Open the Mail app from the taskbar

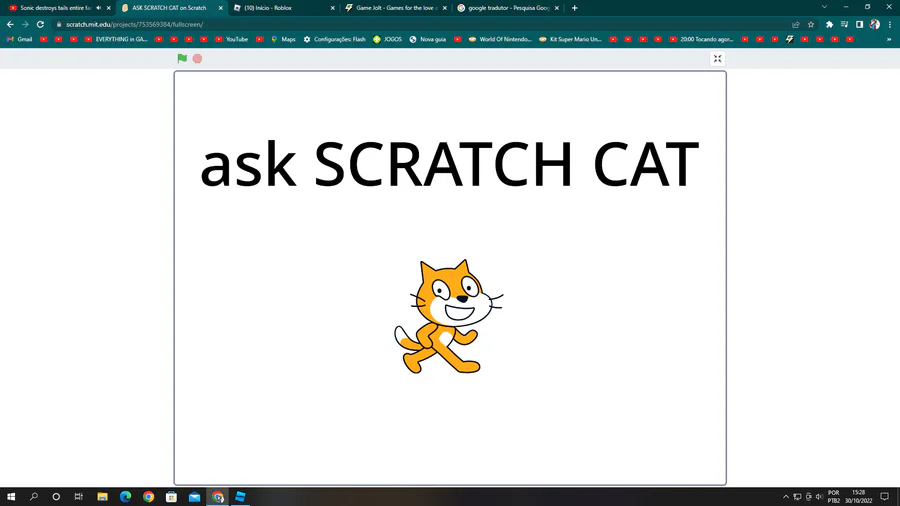pyautogui.click(x=194, y=497)
